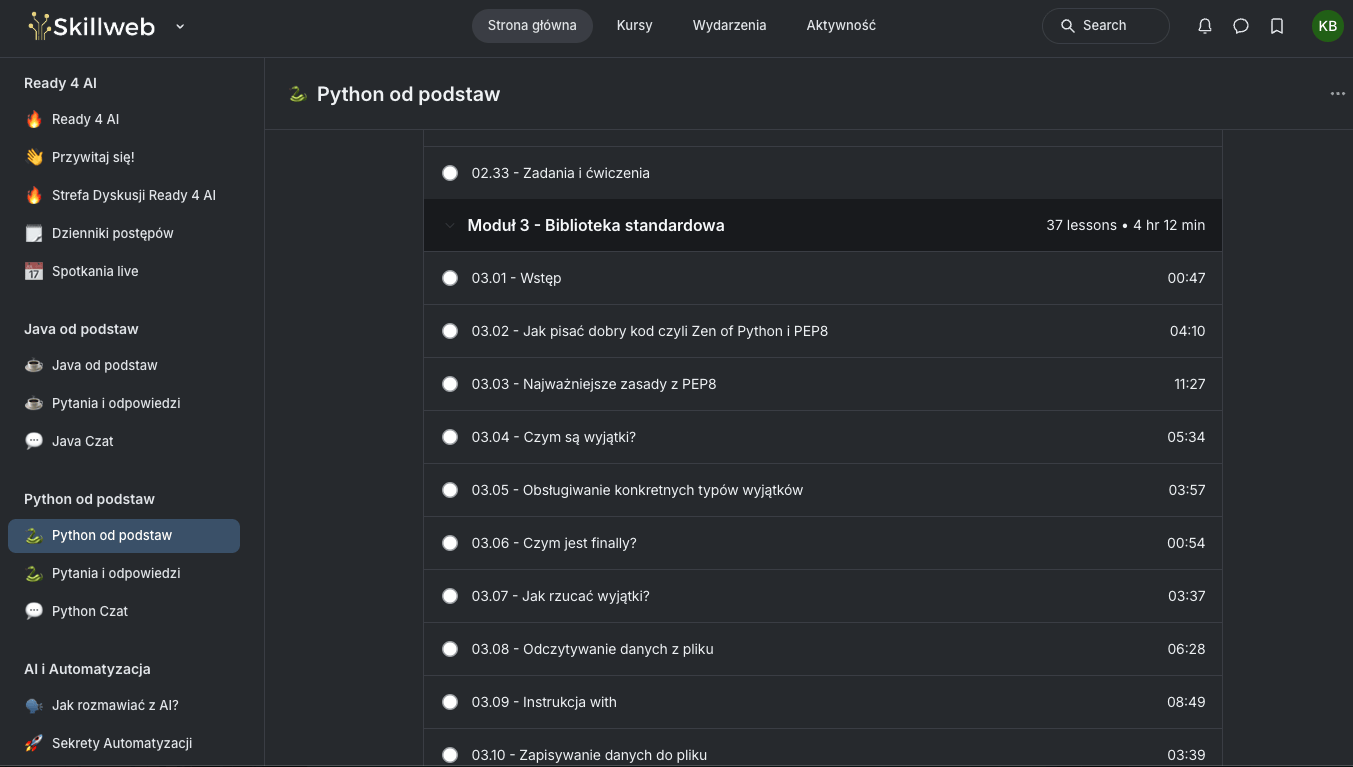Select Dzienniki postępów in the sidebar

[113, 233]
